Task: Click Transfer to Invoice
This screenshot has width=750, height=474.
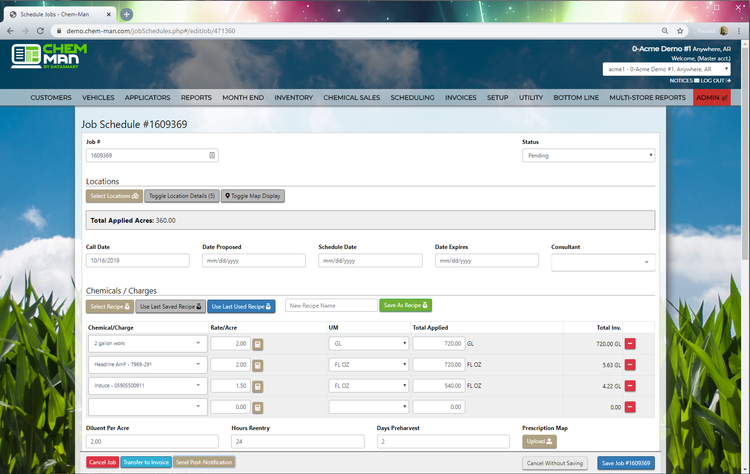Action: [146, 462]
